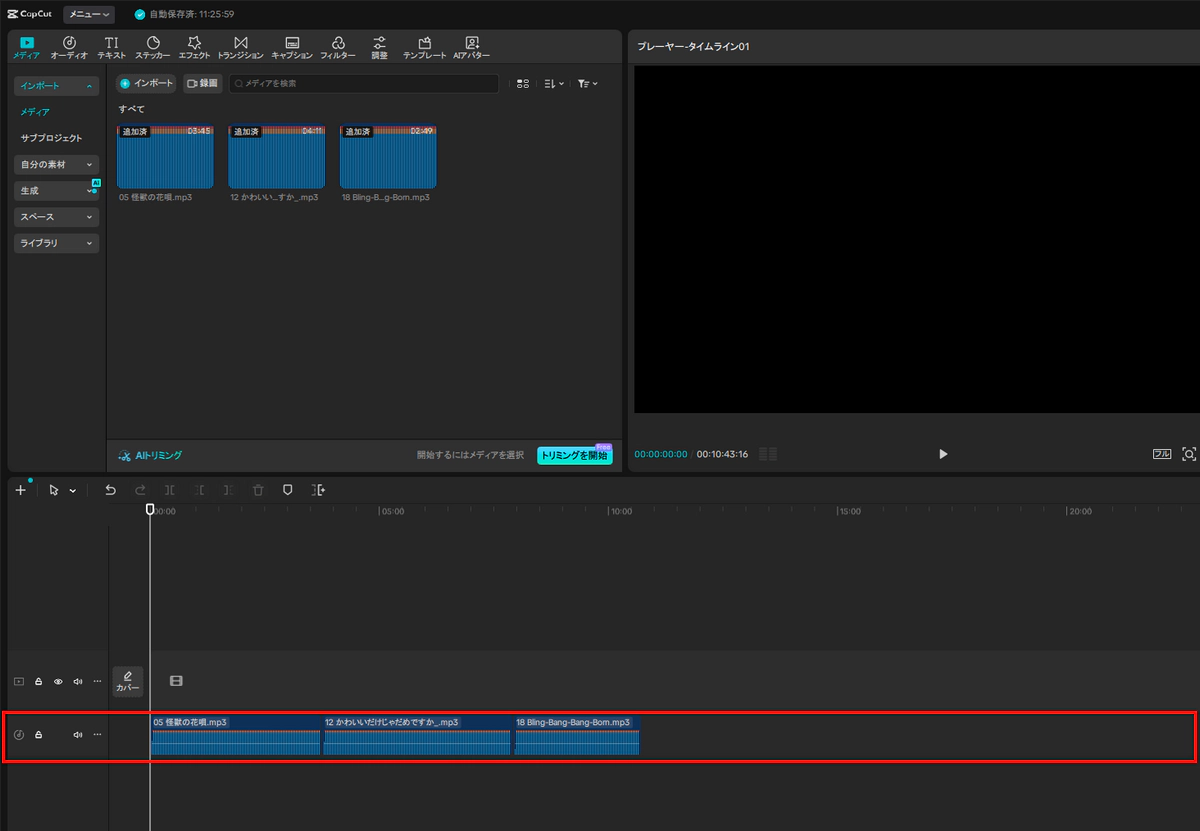This screenshot has width=1200, height=831.
Task: Select メディア in the sidebar
Action: pos(35,112)
